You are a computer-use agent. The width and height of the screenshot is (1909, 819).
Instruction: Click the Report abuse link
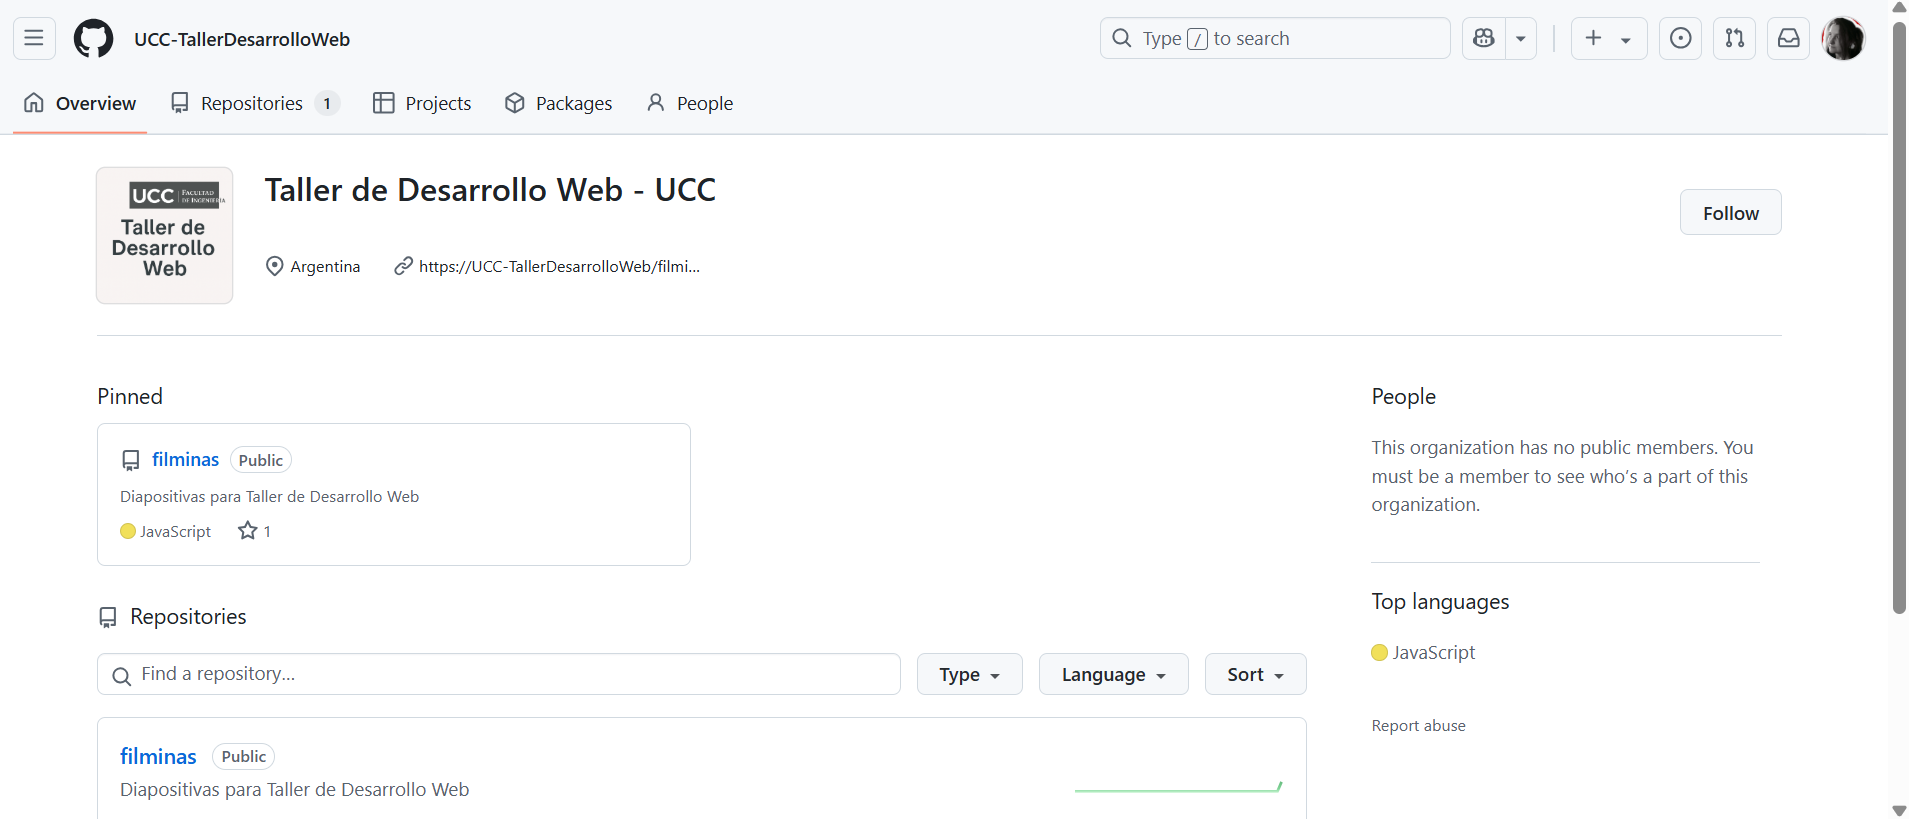pos(1418,725)
